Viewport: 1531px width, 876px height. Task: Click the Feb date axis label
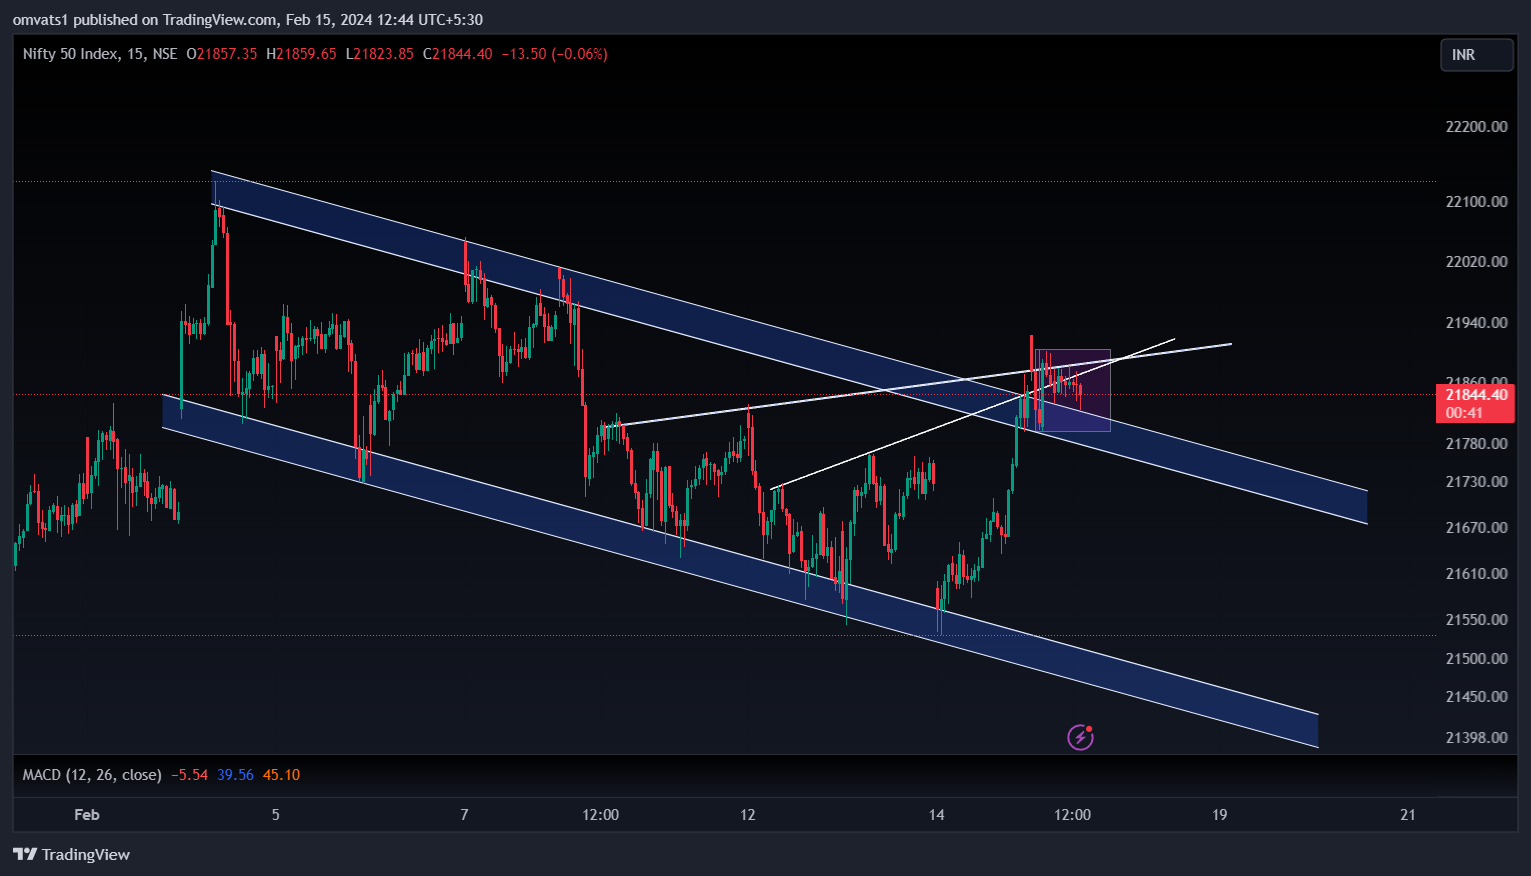click(x=87, y=815)
